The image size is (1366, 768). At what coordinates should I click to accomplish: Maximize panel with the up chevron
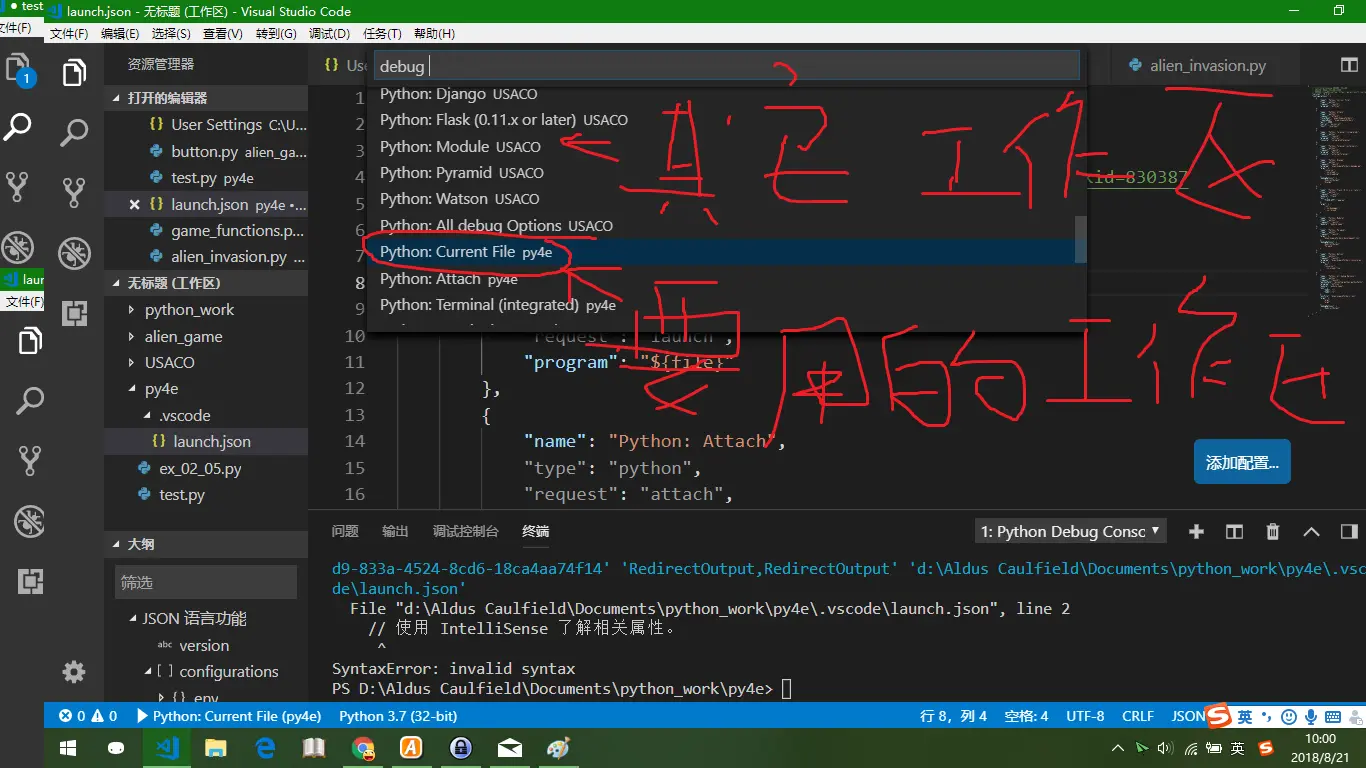click(1311, 532)
